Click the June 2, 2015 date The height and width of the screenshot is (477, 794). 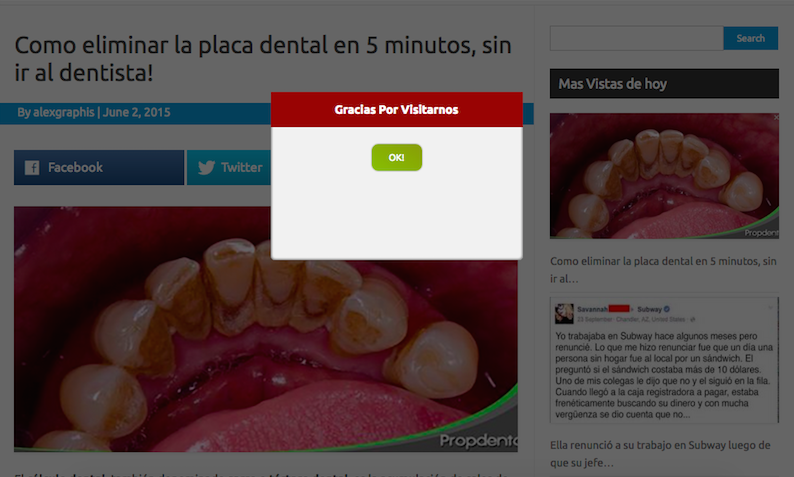[136, 112]
